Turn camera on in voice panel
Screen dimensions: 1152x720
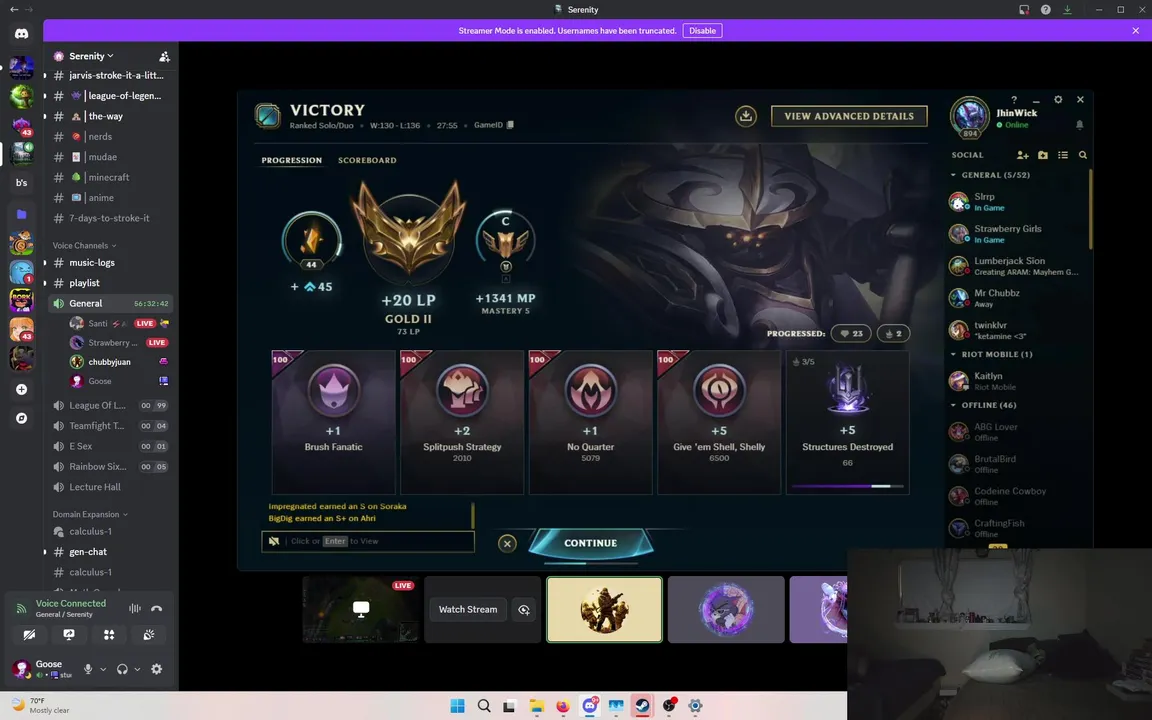point(29,635)
